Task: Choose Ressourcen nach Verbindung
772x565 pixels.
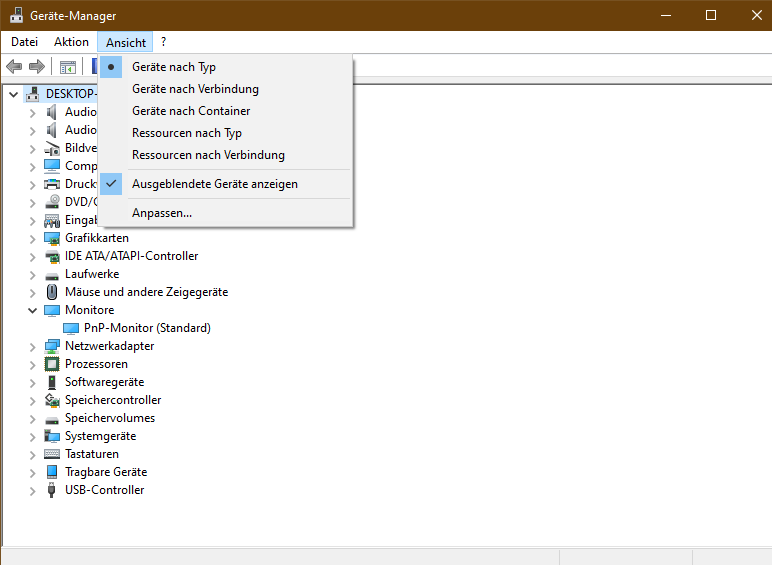Action: (226, 156)
